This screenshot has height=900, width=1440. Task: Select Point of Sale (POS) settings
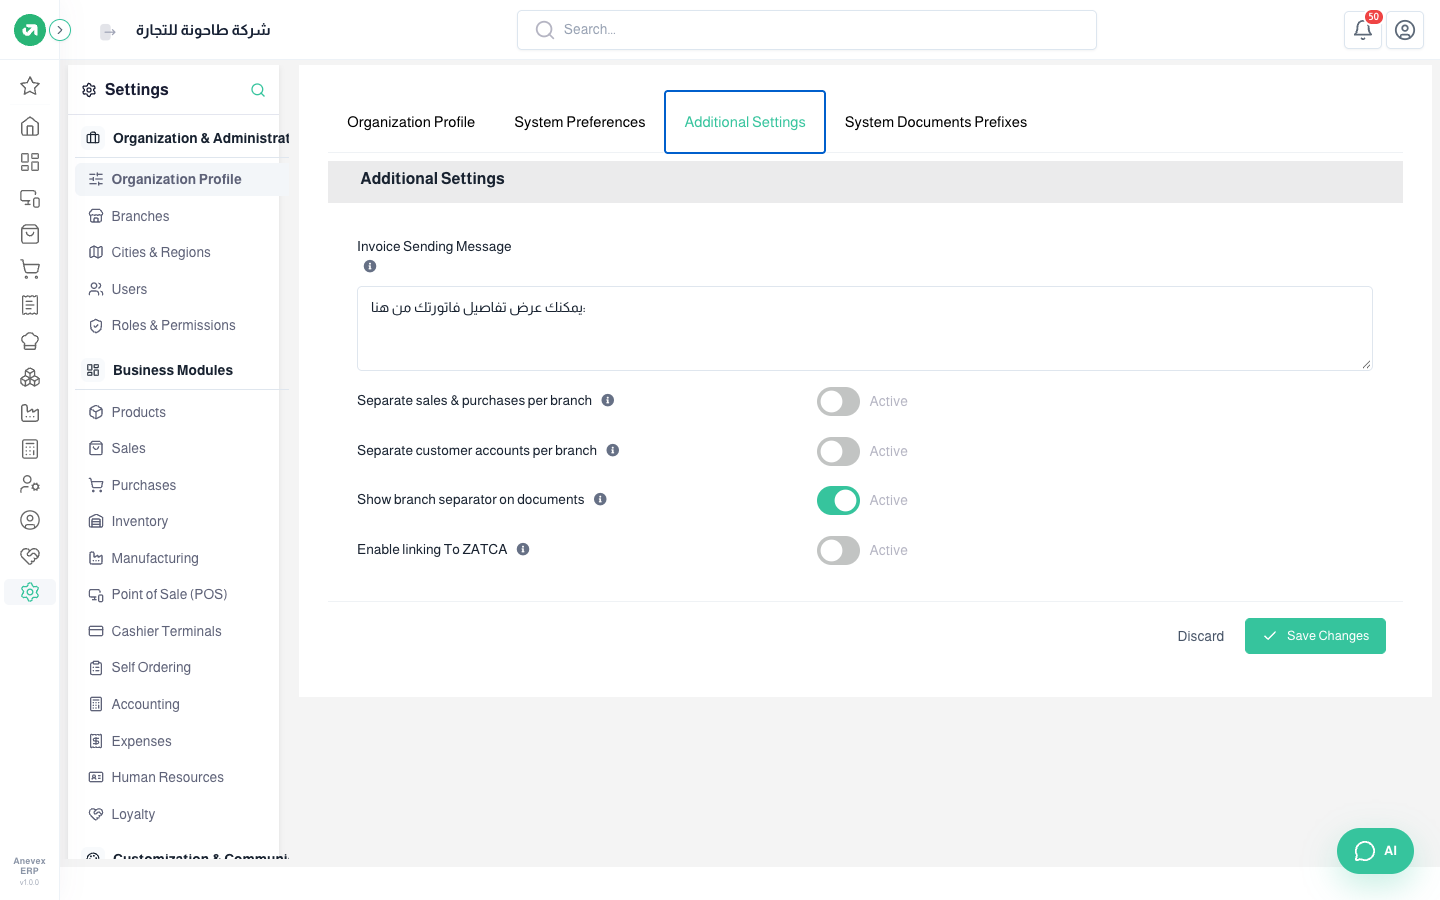[179, 594]
